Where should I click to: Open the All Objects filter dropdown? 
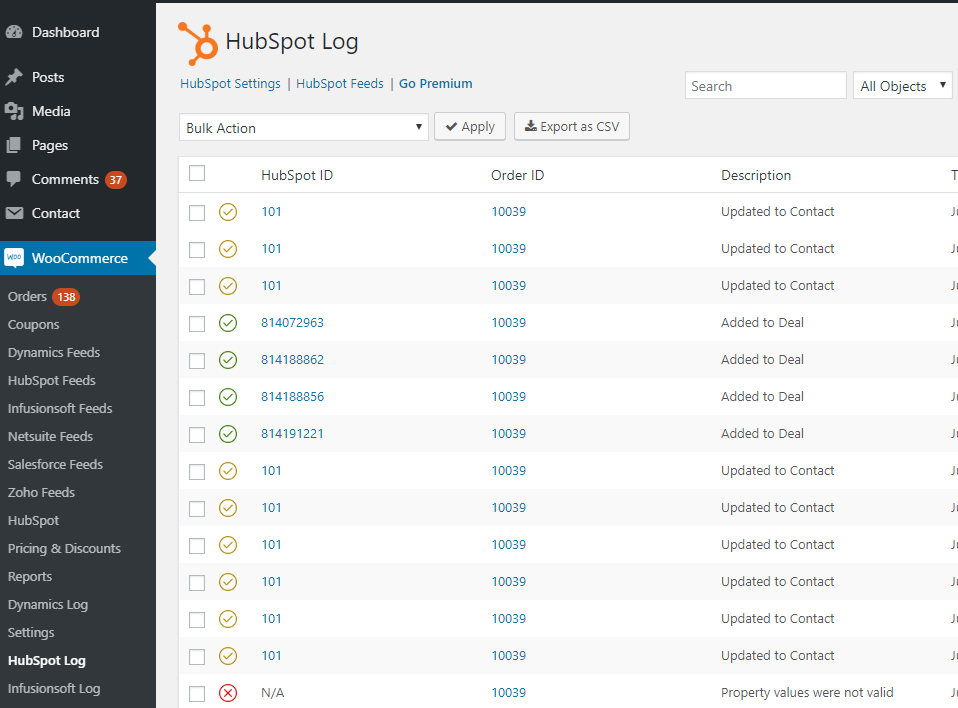(903, 86)
